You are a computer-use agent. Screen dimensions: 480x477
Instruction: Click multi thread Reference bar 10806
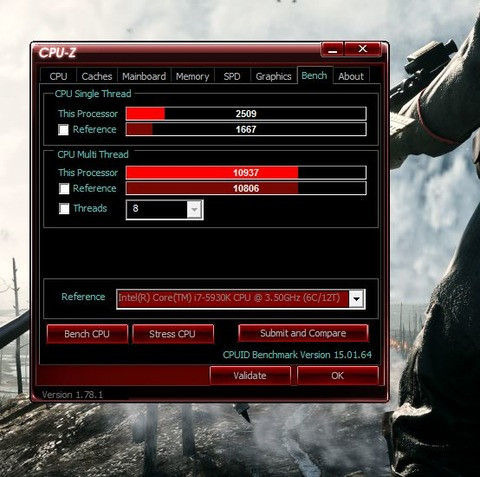246,188
